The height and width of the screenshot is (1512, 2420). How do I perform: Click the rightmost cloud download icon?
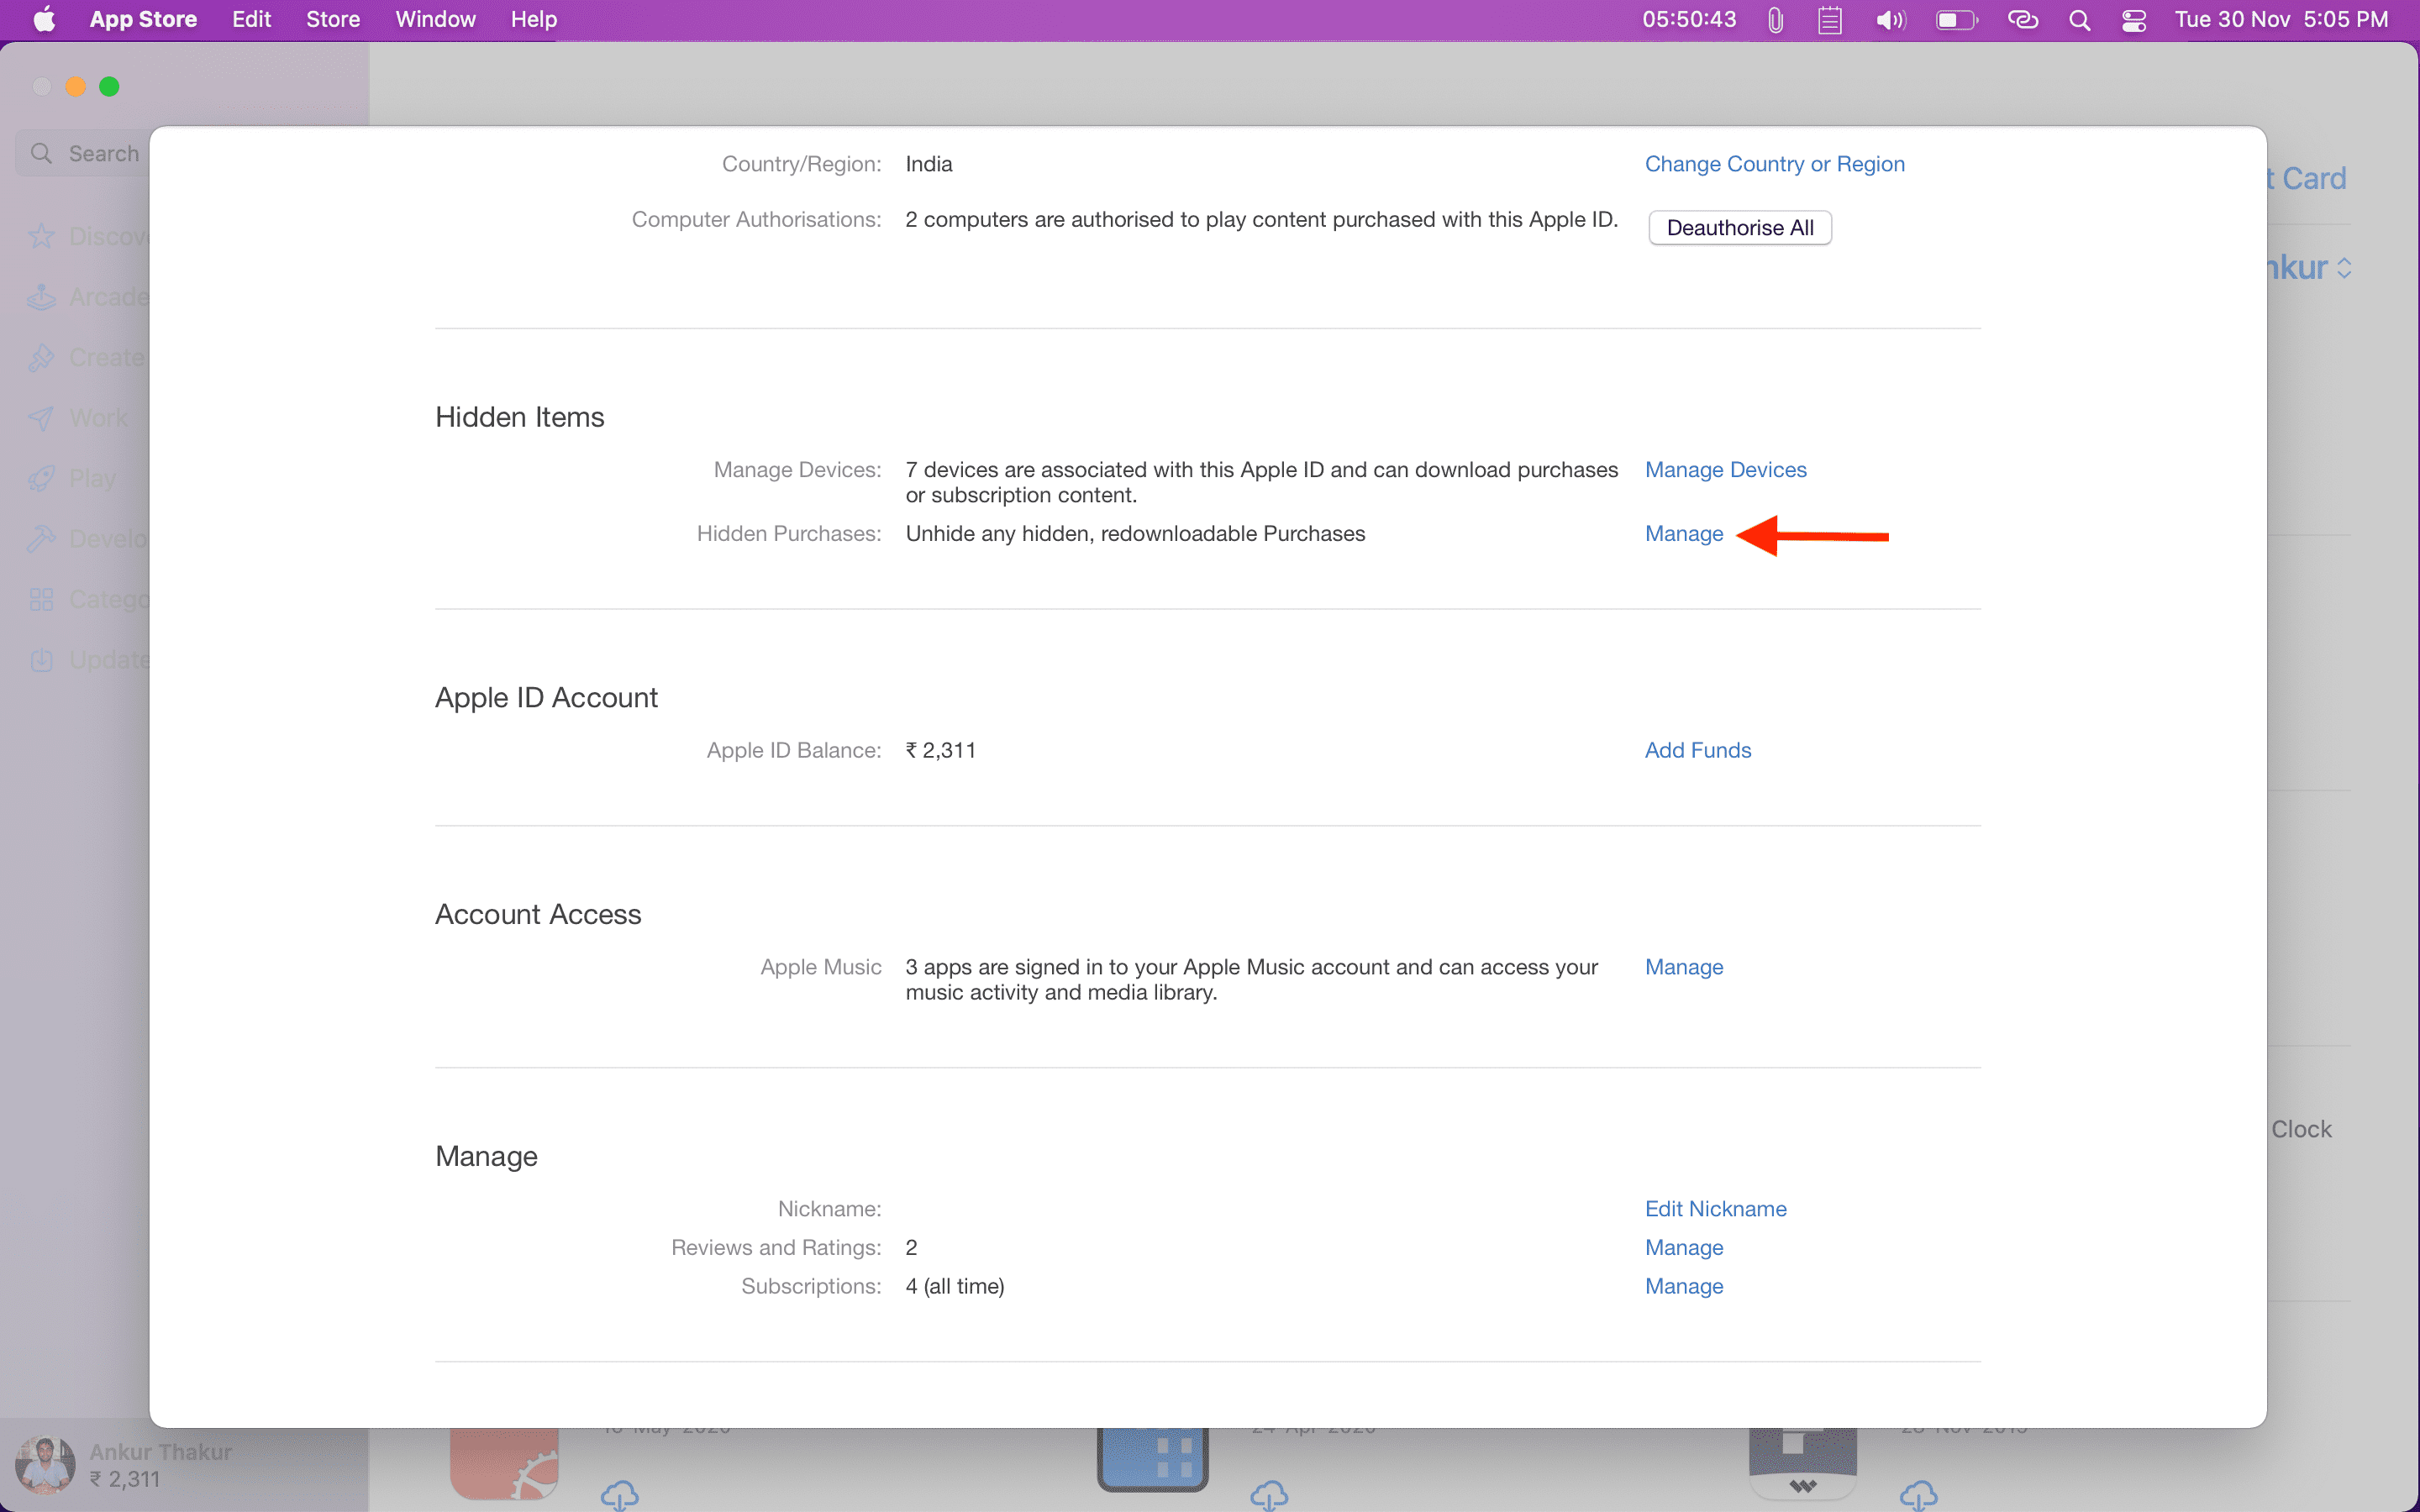(1918, 1496)
